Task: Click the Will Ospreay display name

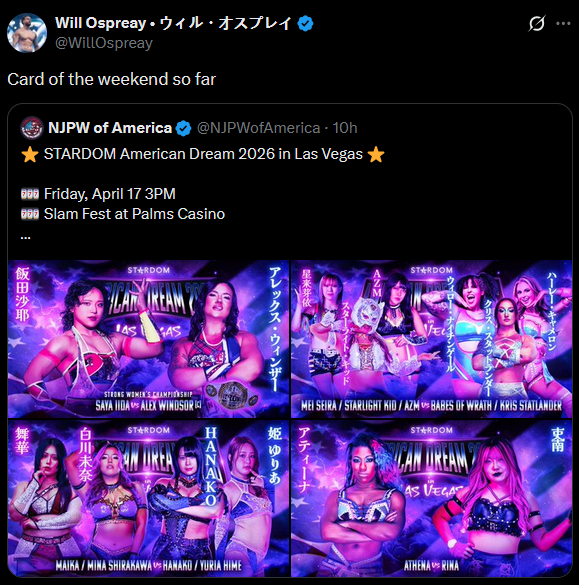Action: pyautogui.click(x=173, y=23)
